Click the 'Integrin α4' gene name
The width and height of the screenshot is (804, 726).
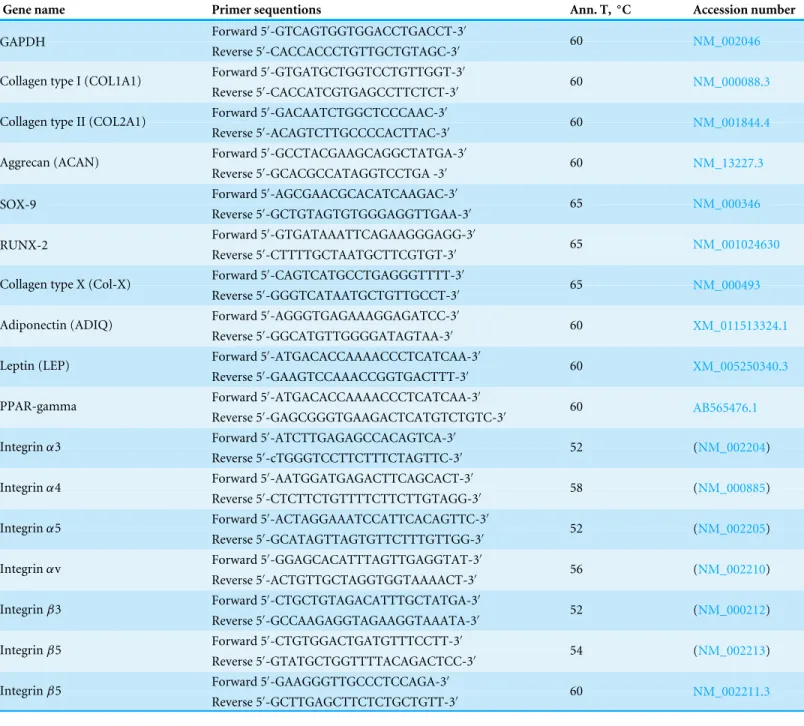pyautogui.click(x=30, y=488)
